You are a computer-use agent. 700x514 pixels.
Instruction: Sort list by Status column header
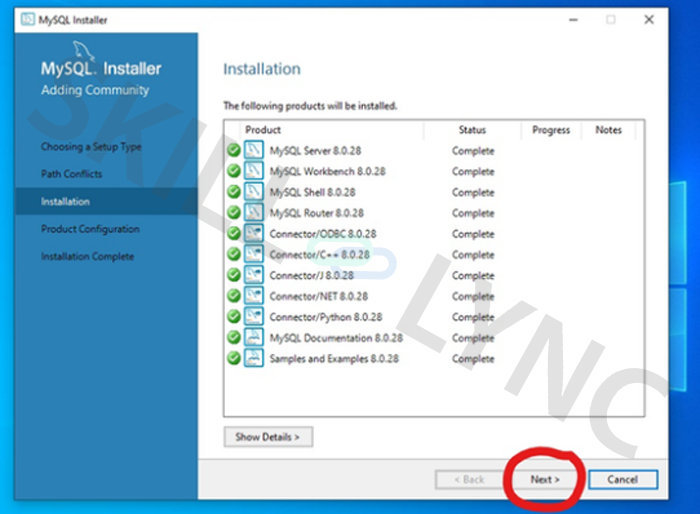point(472,130)
